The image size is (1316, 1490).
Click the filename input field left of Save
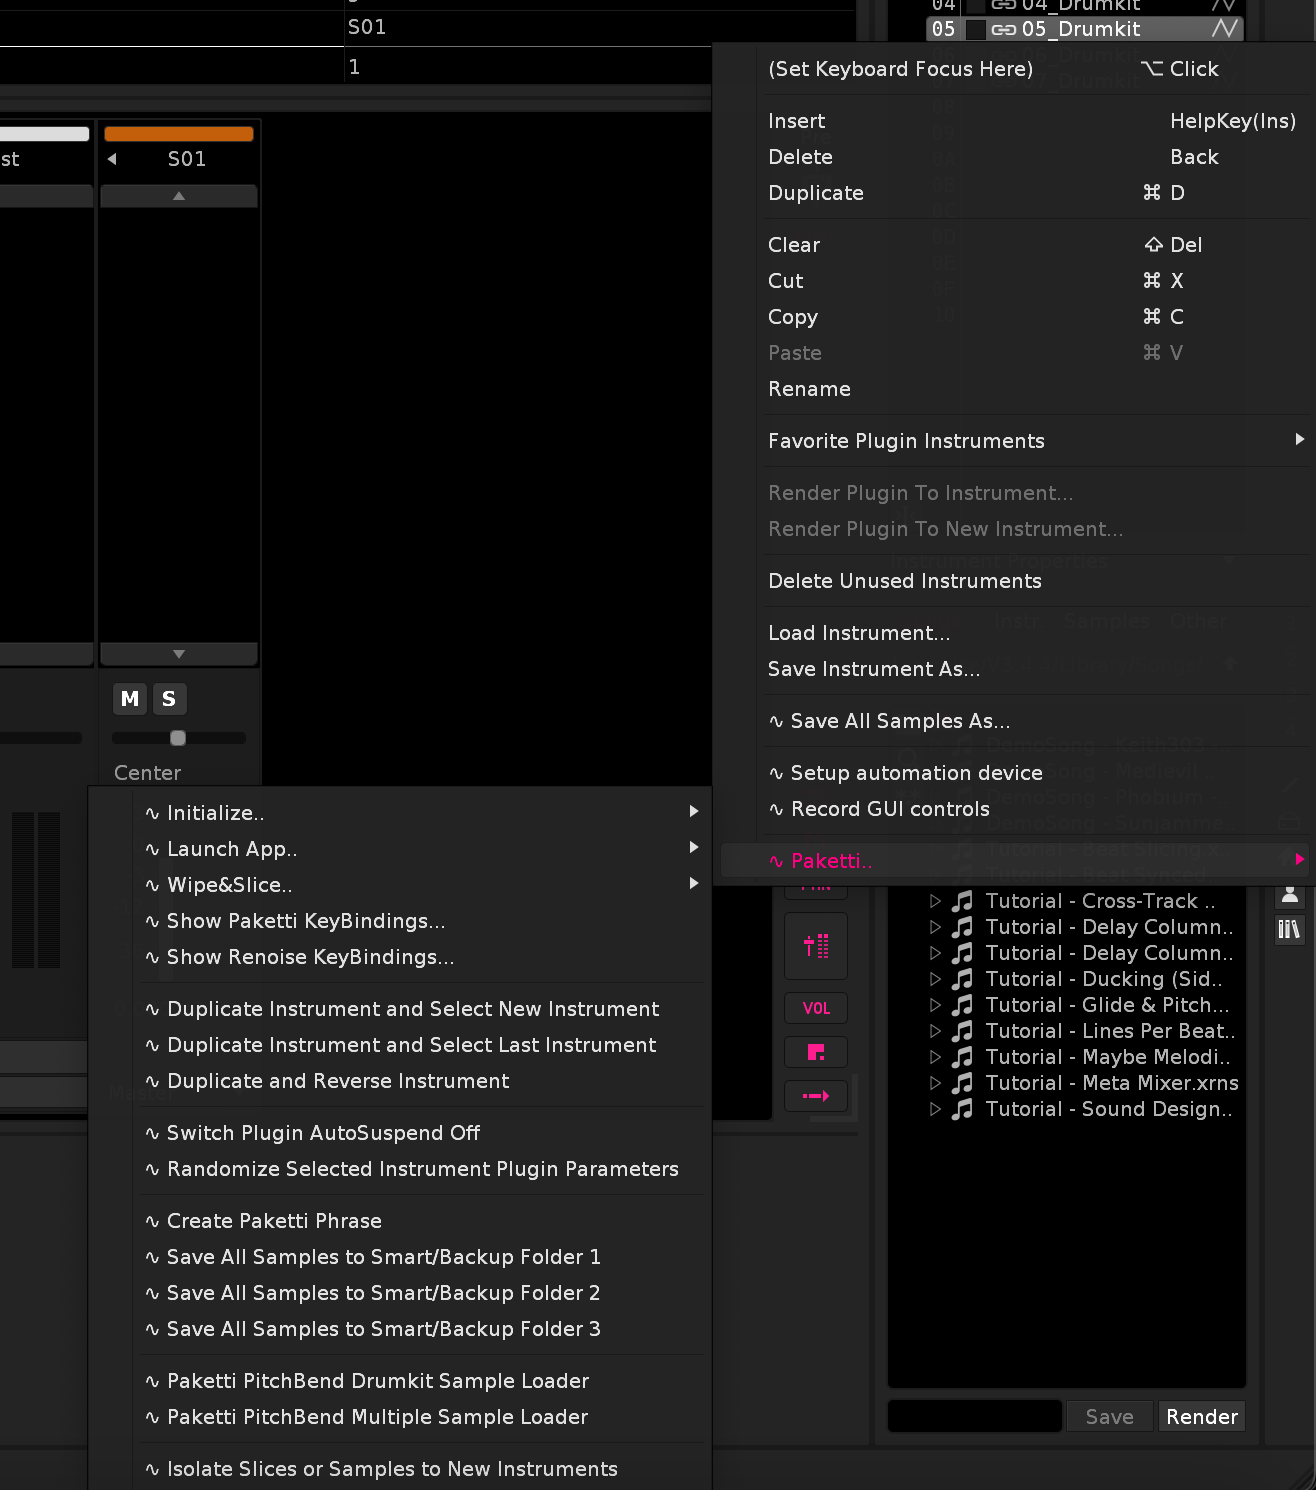click(x=974, y=1417)
